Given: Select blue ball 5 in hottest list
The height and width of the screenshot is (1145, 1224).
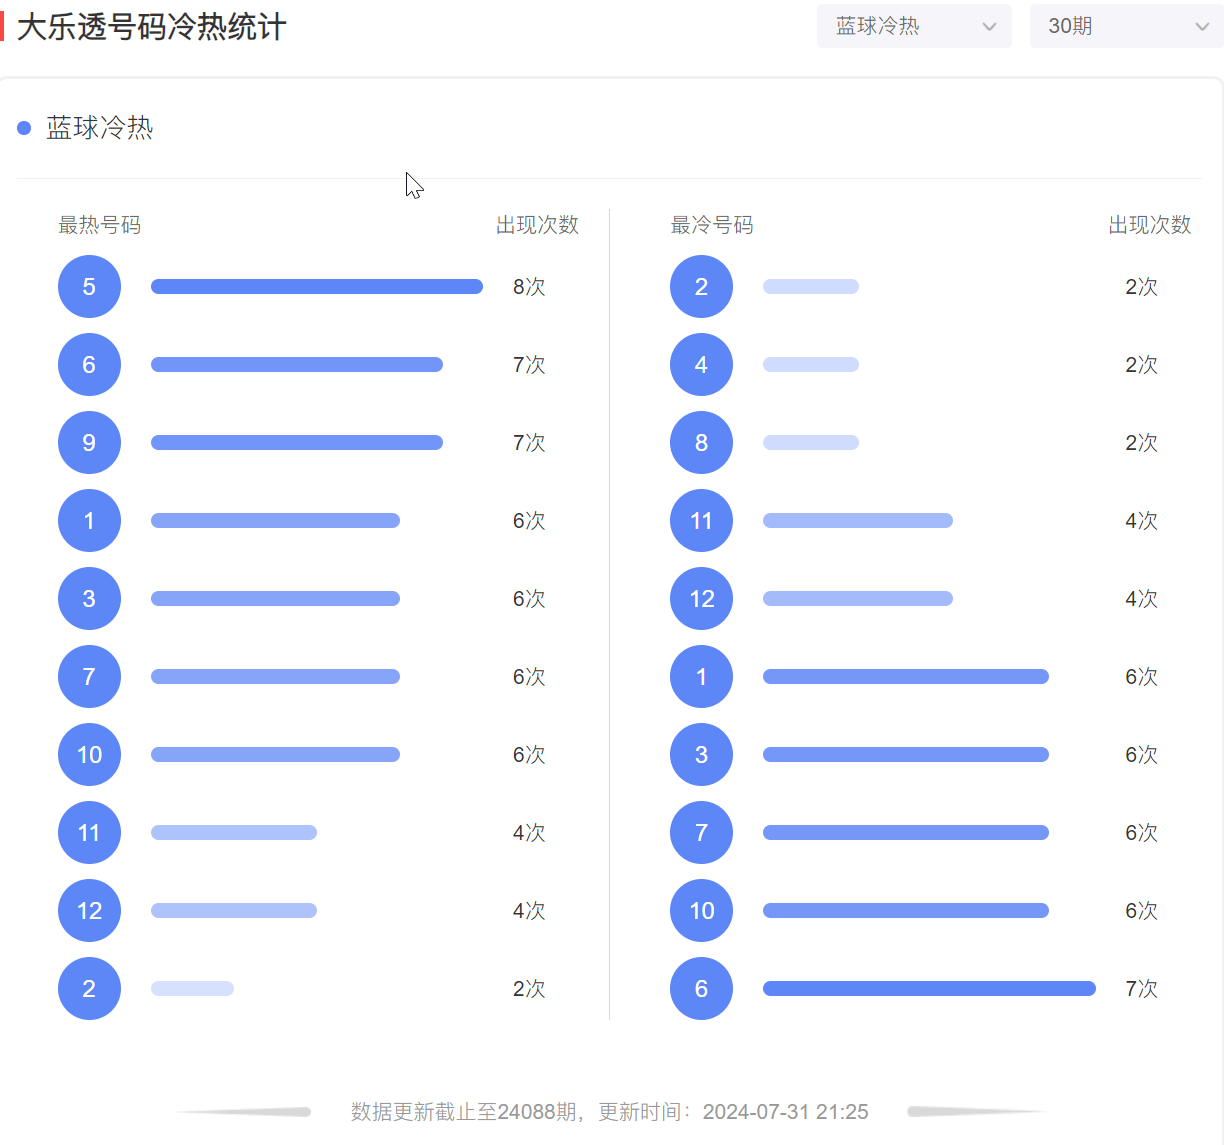Looking at the screenshot, I should [89, 287].
